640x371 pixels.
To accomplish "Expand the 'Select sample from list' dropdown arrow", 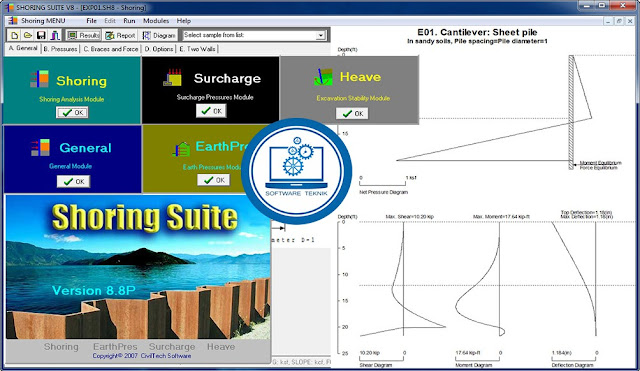I will (x=320, y=36).
